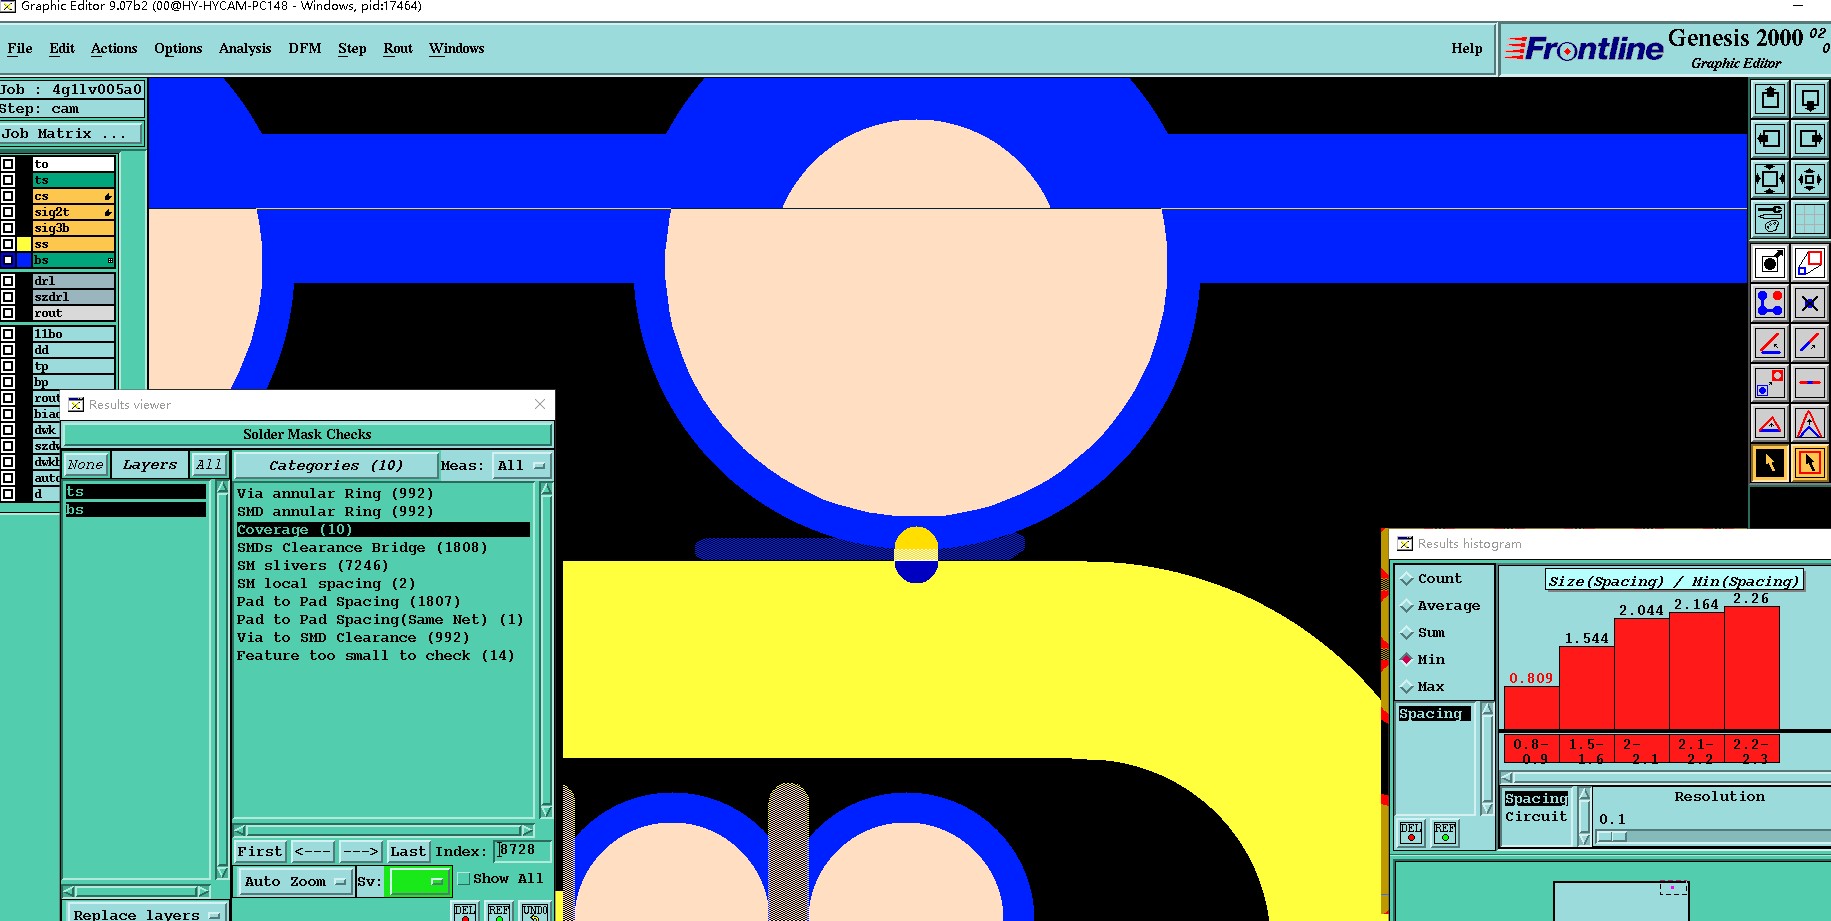This screenshot has height=921, width=1831.
Task: Open the File menu
Action: pos(20,48)
